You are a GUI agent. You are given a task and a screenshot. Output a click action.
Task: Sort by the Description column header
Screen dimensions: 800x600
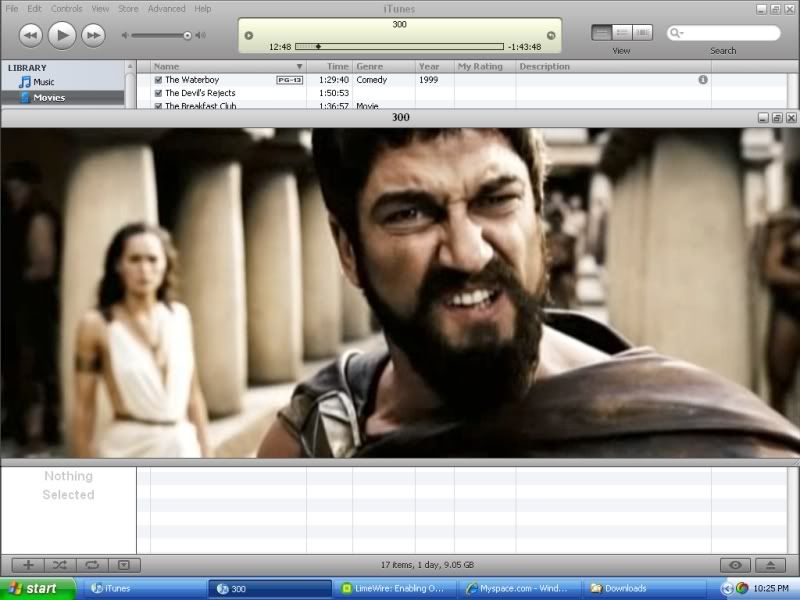[613, 67]
